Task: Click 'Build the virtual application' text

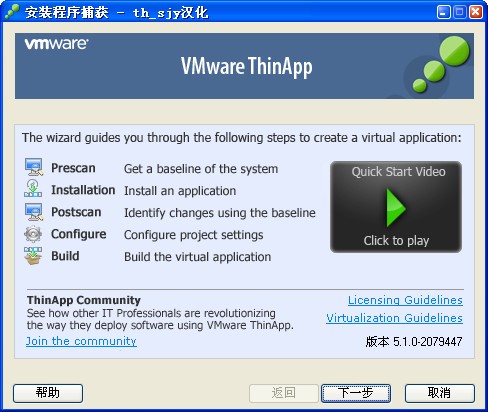Action: pyautogui.click(x=198, y=257)
